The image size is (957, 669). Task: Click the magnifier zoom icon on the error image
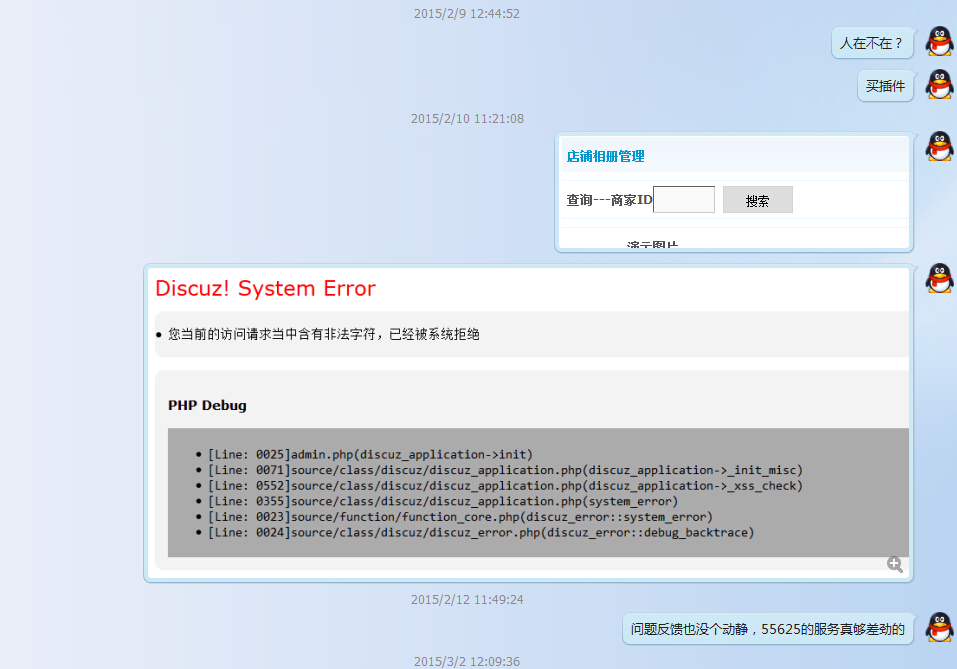coord(895,564)
